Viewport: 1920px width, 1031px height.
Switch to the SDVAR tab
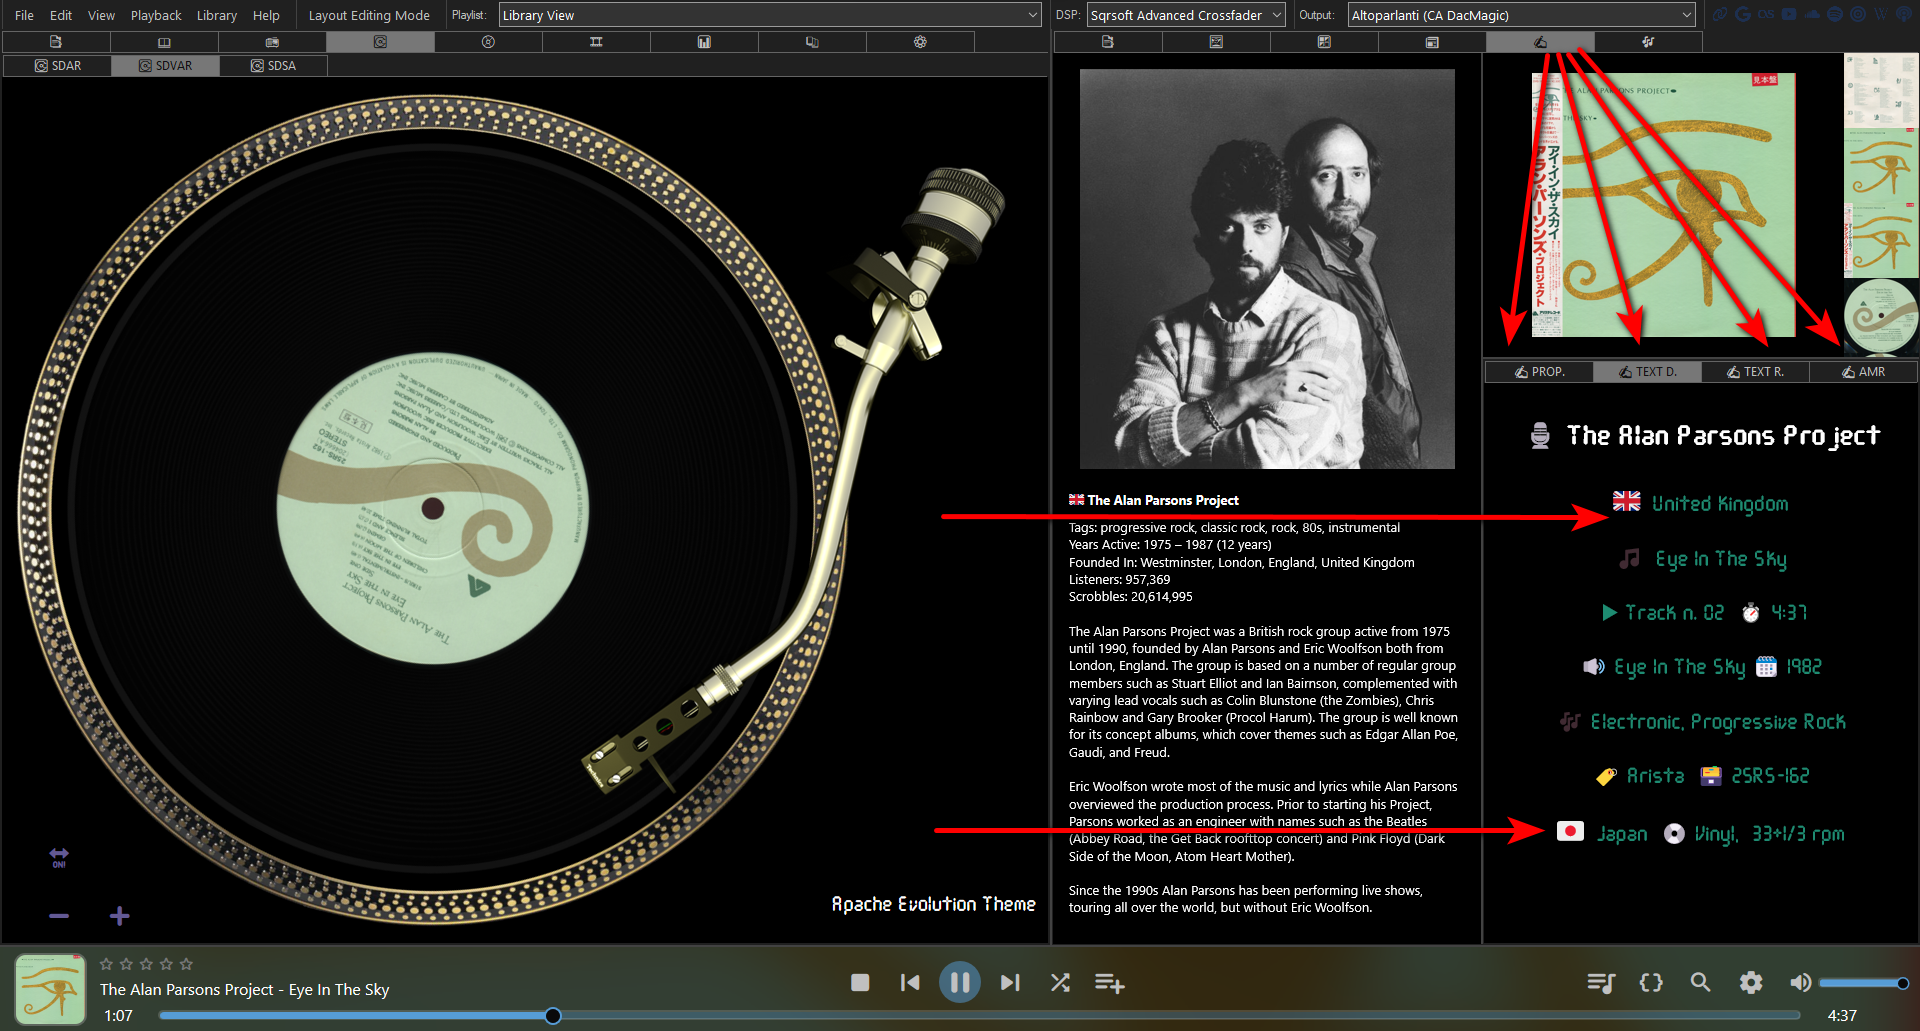(165, 65)
